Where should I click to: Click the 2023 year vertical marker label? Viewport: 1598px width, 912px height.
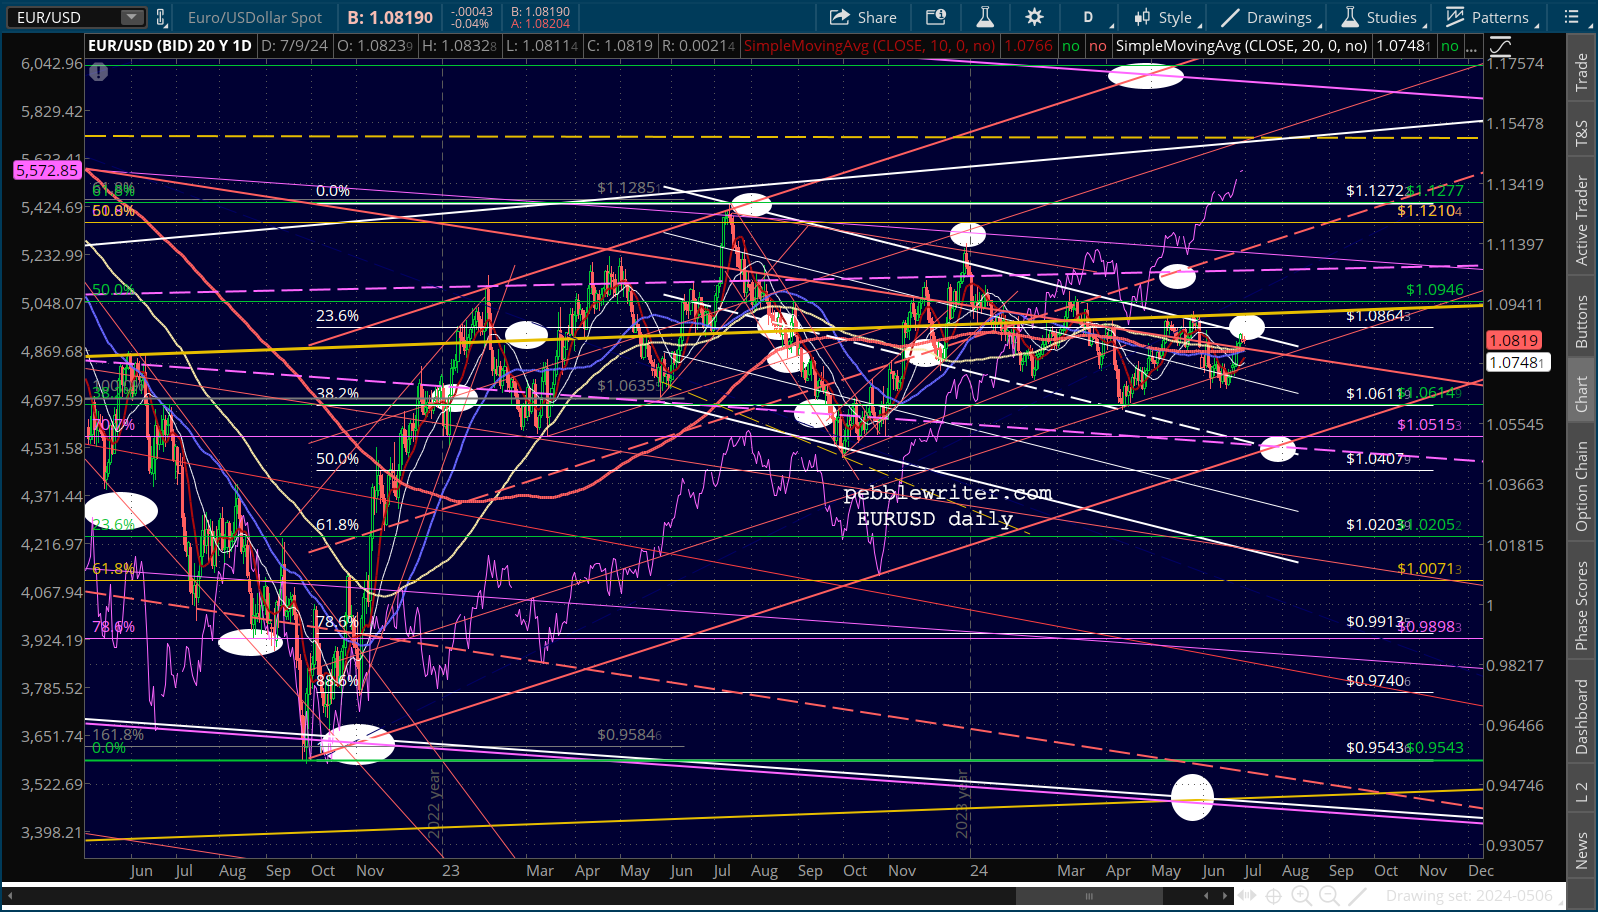(962, 804)
